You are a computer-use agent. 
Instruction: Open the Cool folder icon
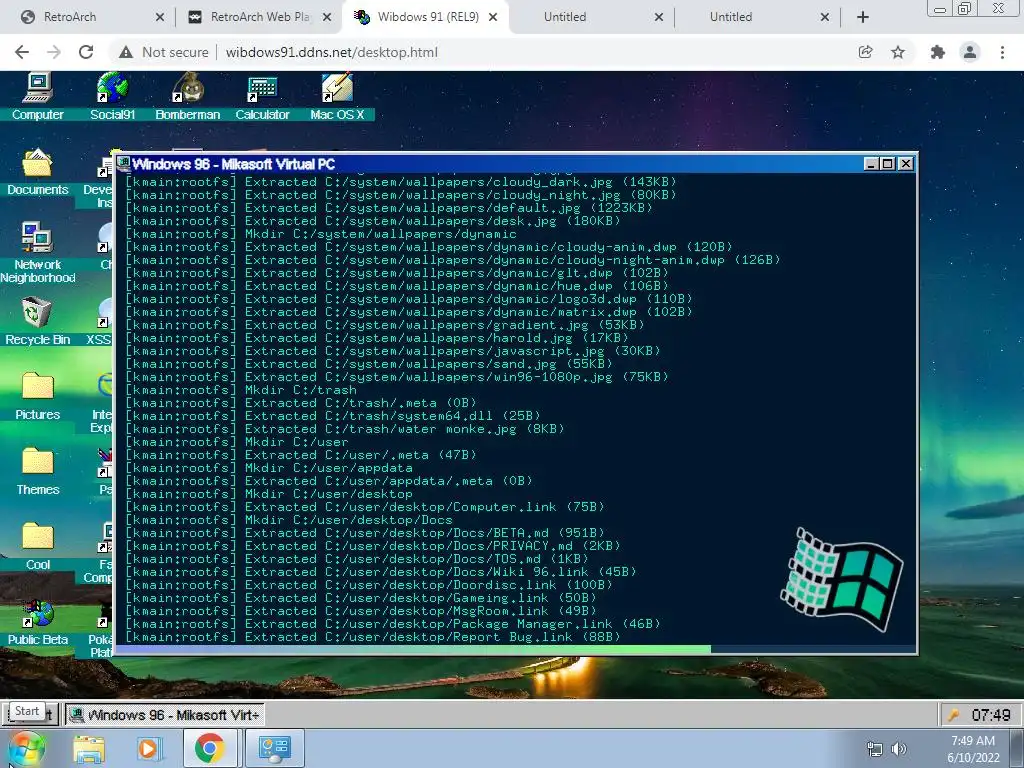[37, 547]
